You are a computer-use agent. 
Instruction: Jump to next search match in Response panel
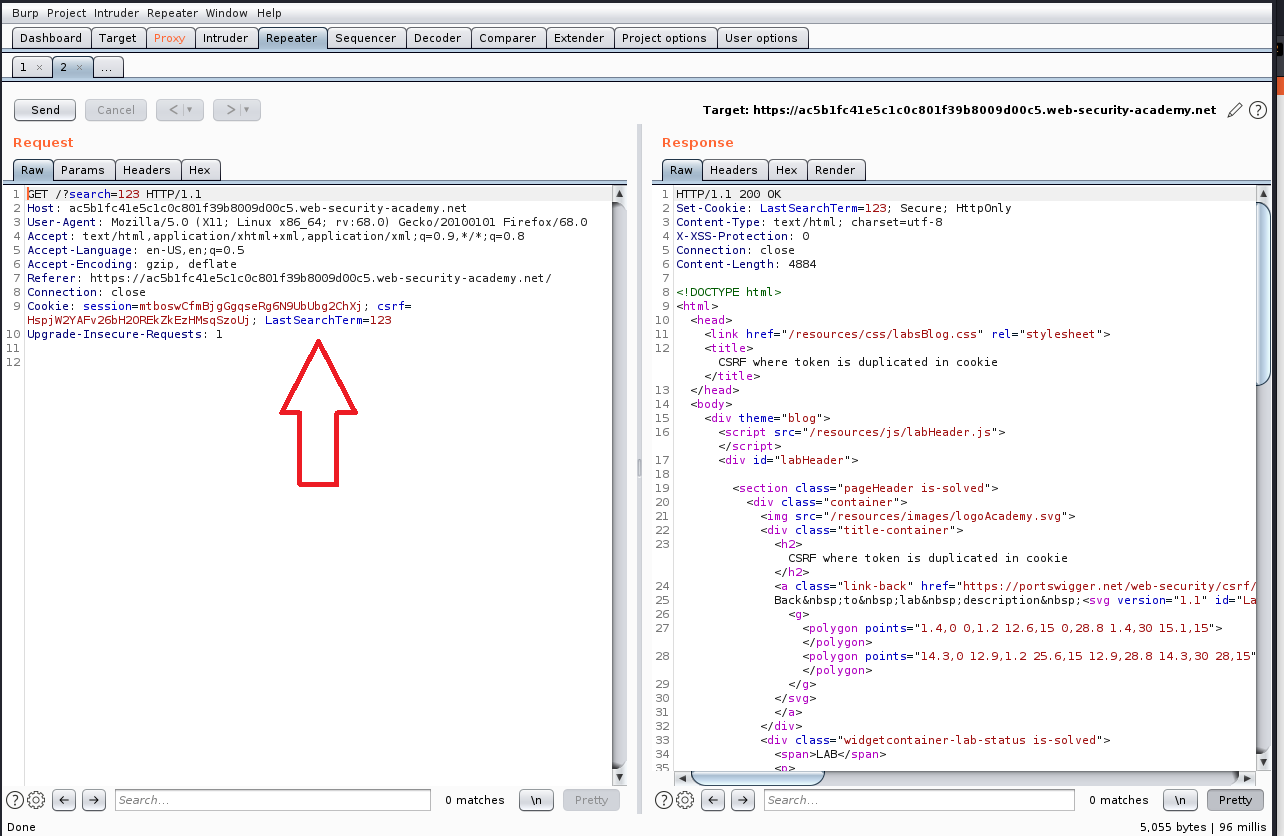click(742, 800)
